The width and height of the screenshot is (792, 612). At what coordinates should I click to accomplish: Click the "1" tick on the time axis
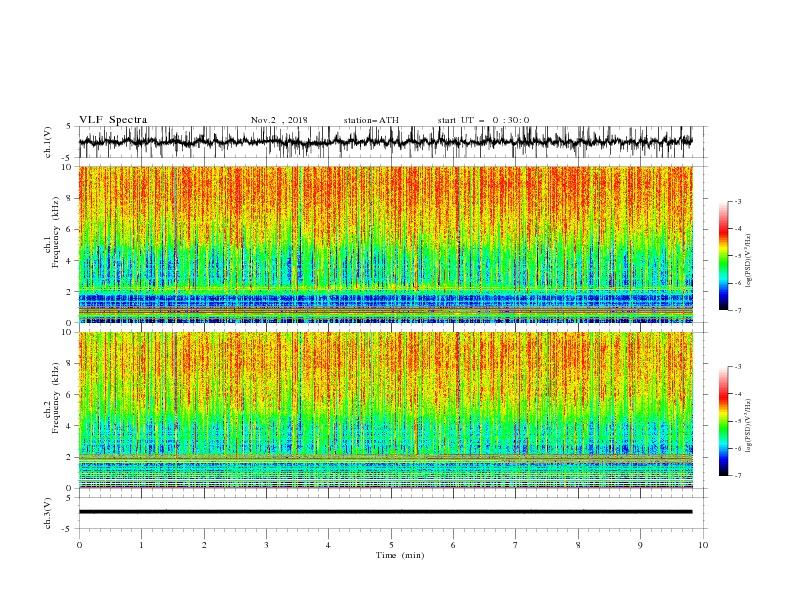click(x=141, y=545)
